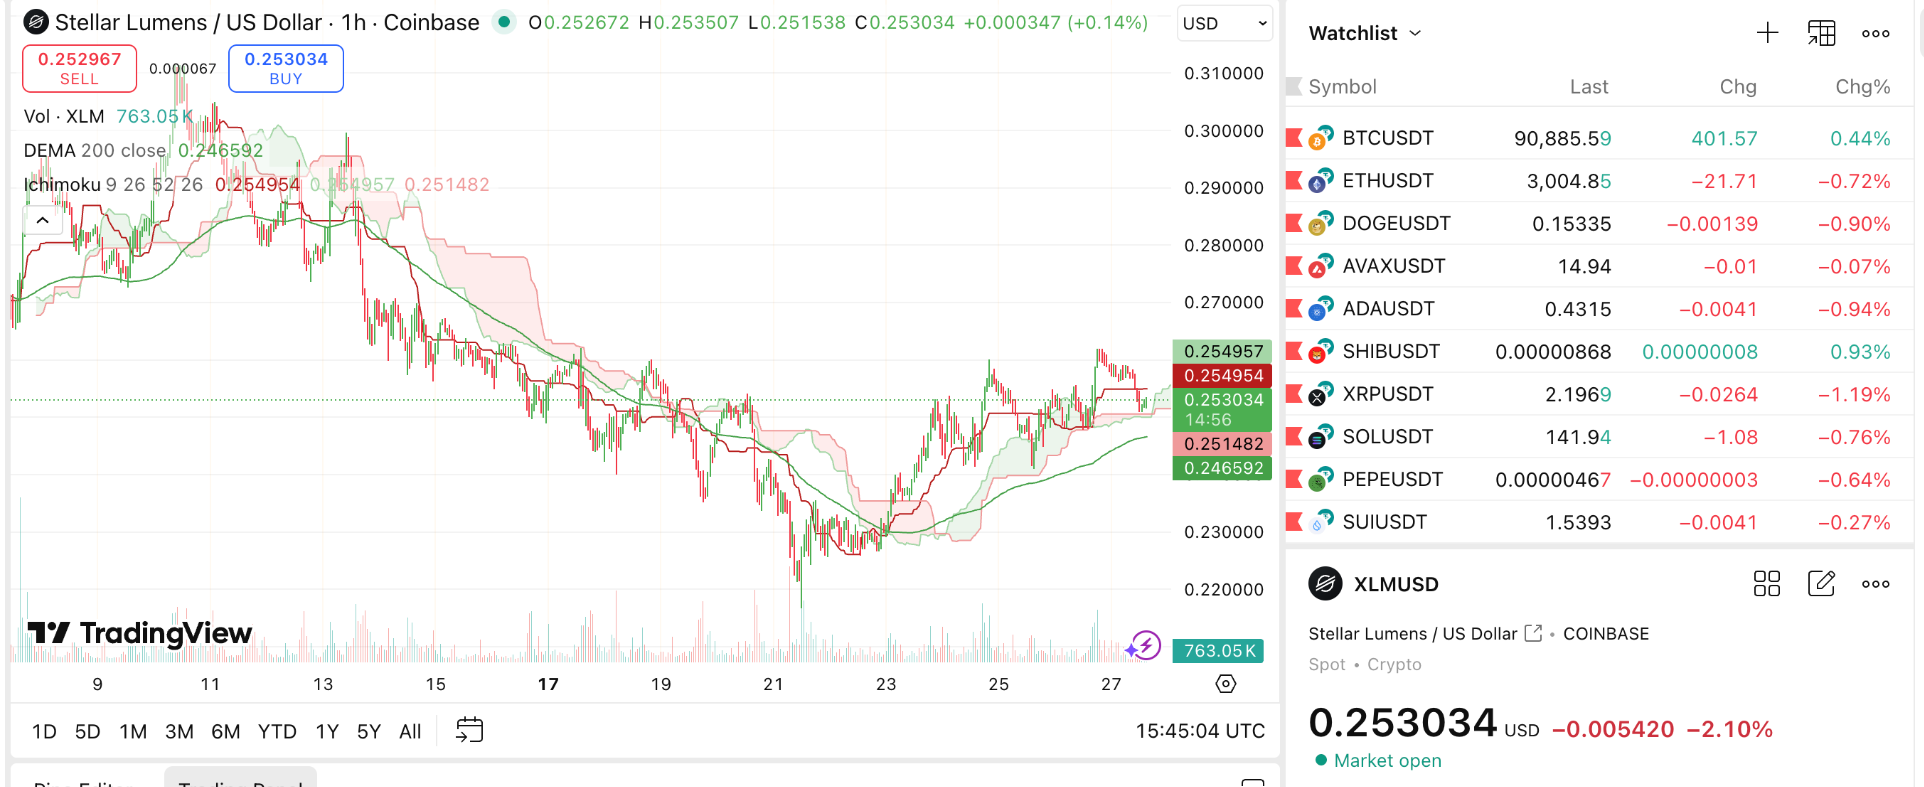Click the go-to-date calendar icon

click(x=469, y=730)
